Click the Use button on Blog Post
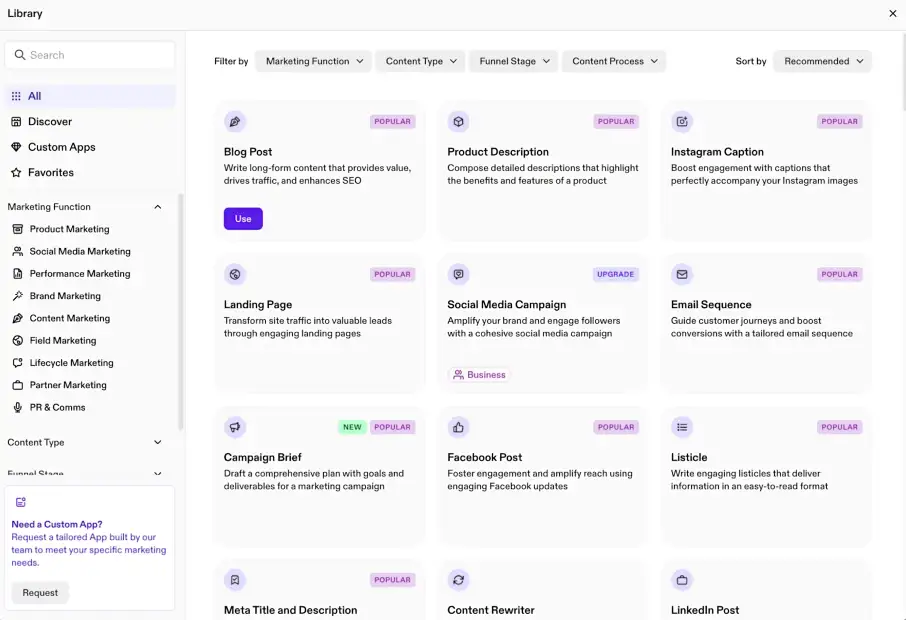The width and height of the screenshot is (906, 620). [x=243, y=218]
